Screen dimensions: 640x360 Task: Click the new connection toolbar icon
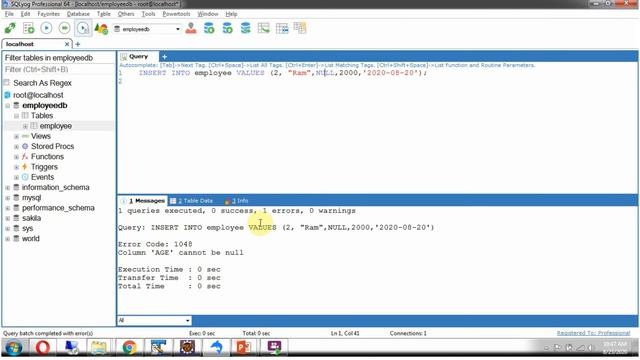click(x=10, y=29)
